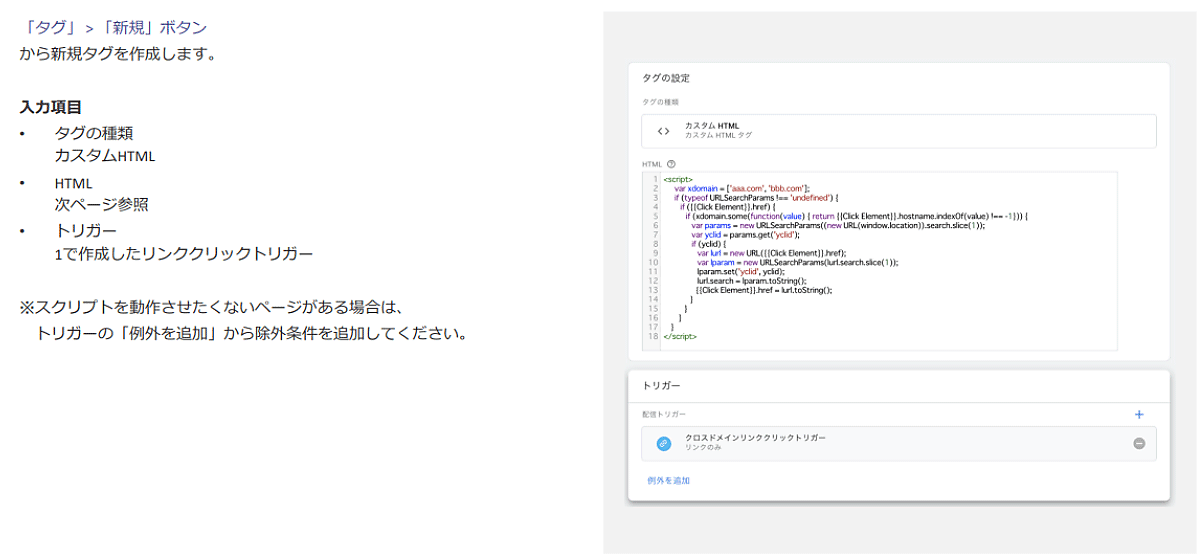Click the 配信トリガー label
Image resolution: width=1198 pixels, height=555 pixels.
(664, 414)
